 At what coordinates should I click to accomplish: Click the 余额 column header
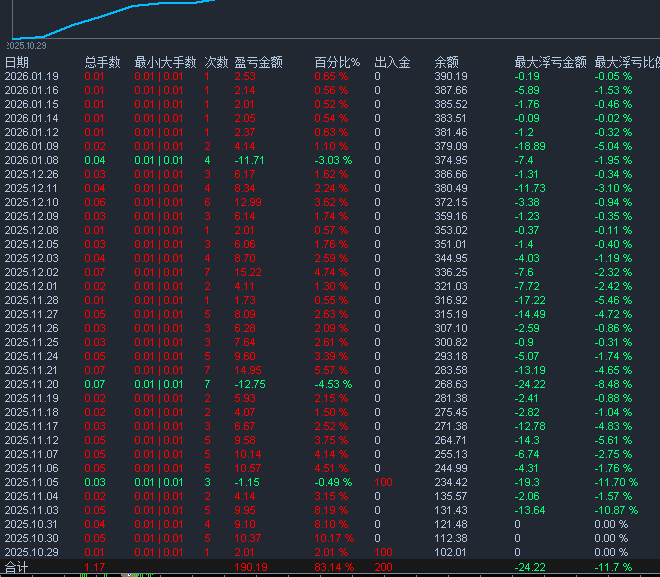(x=446, y=62)
